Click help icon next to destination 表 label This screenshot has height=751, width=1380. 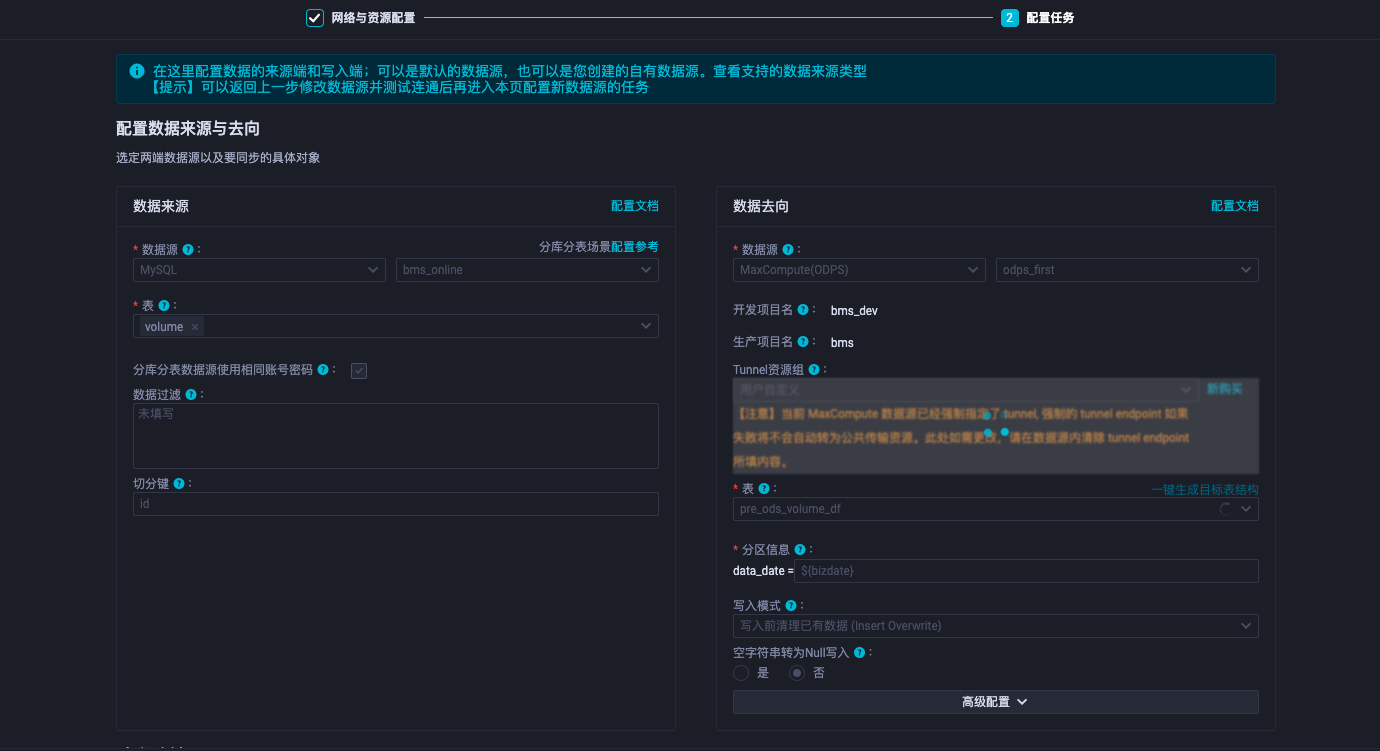764,489
